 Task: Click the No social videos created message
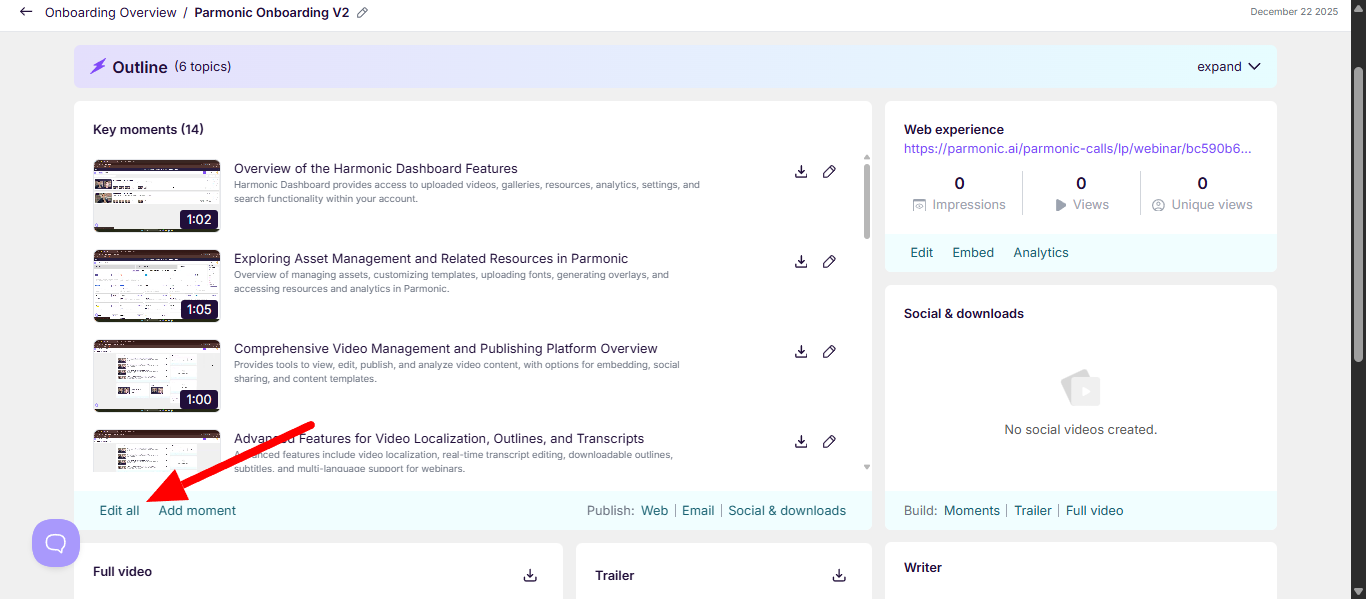tap(1081, 430)
